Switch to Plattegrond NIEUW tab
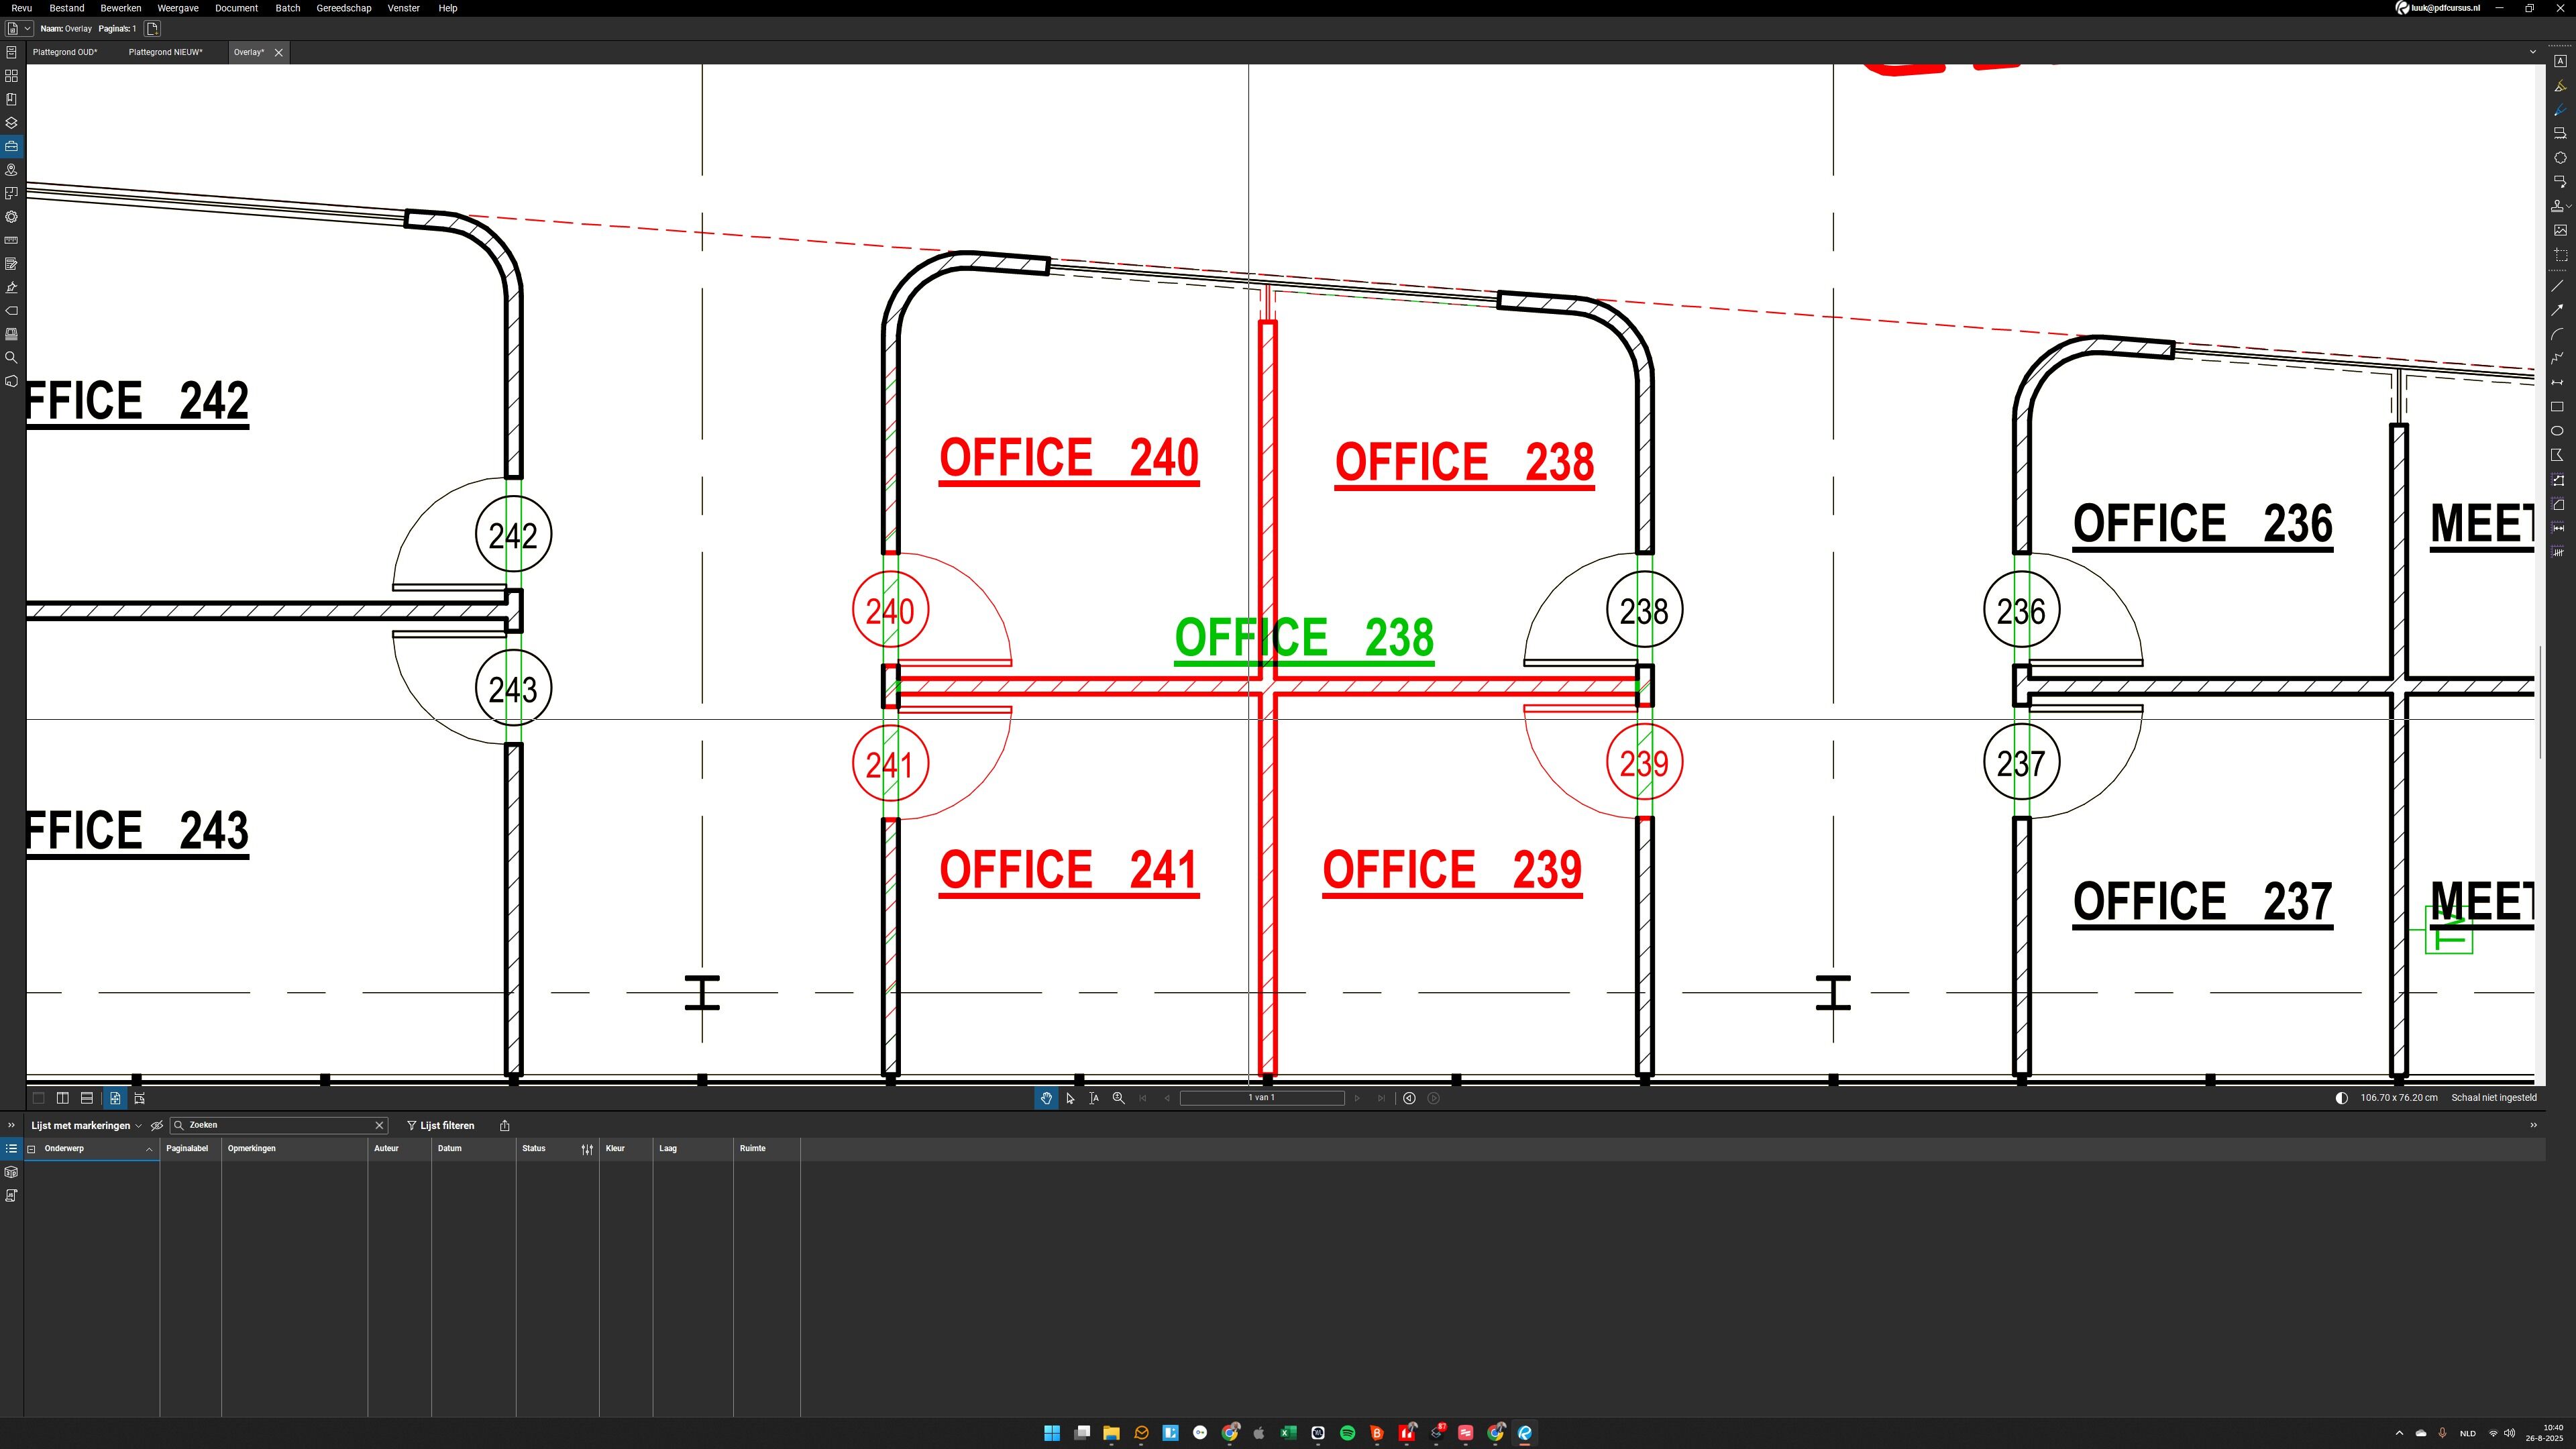This screenshot has height=1449, width=2576. click(x=165, y=52)
